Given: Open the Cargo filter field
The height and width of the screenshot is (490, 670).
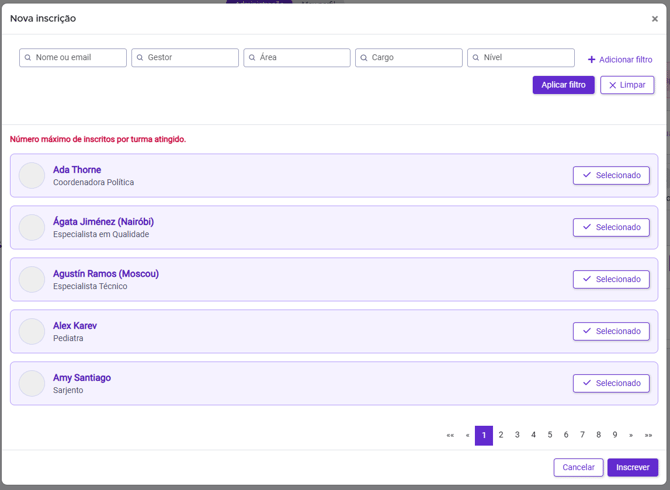Looking at the screenshot, I should 408,58.
